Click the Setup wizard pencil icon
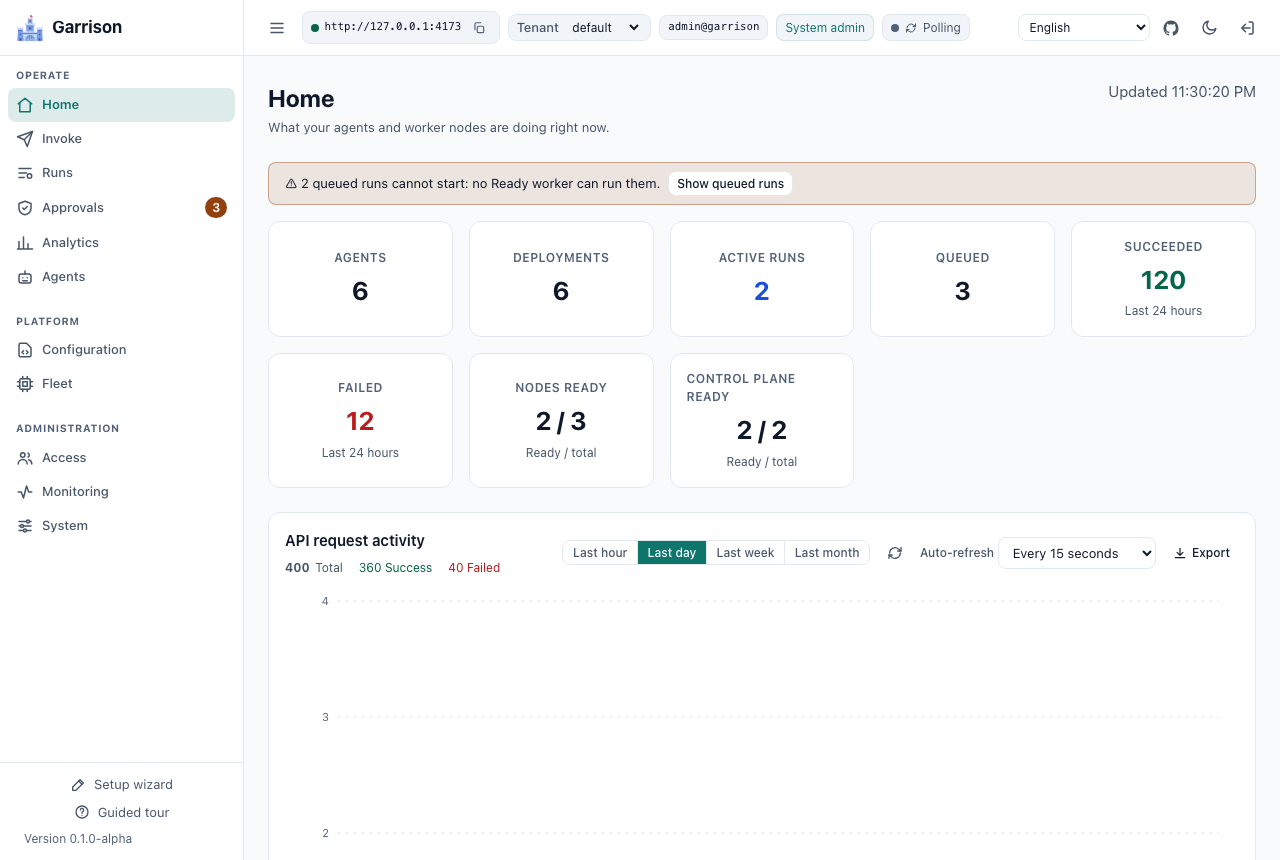 (78, 785)
